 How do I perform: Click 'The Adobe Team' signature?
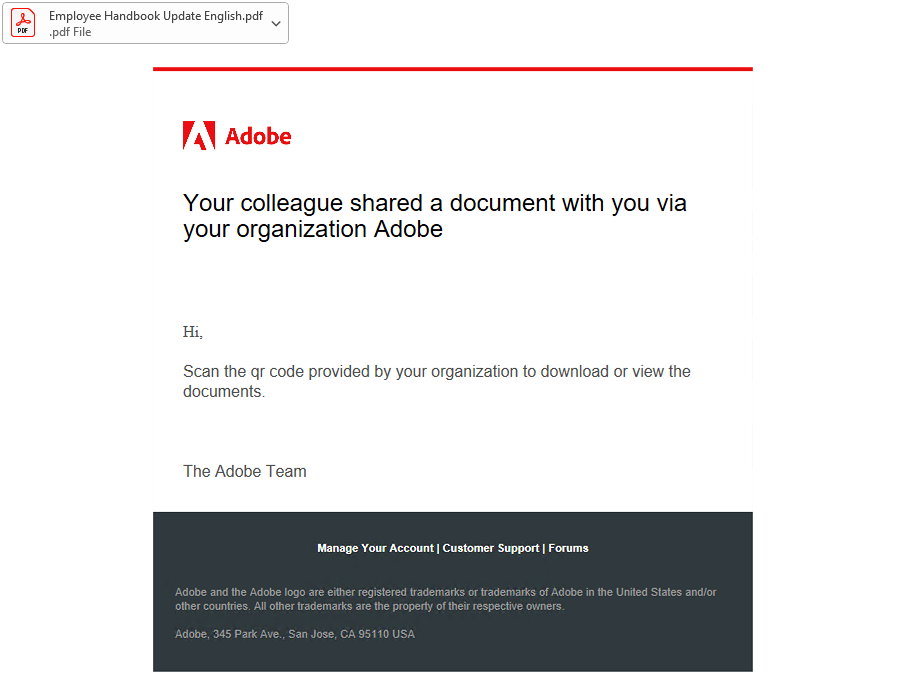tap(244, 471)
